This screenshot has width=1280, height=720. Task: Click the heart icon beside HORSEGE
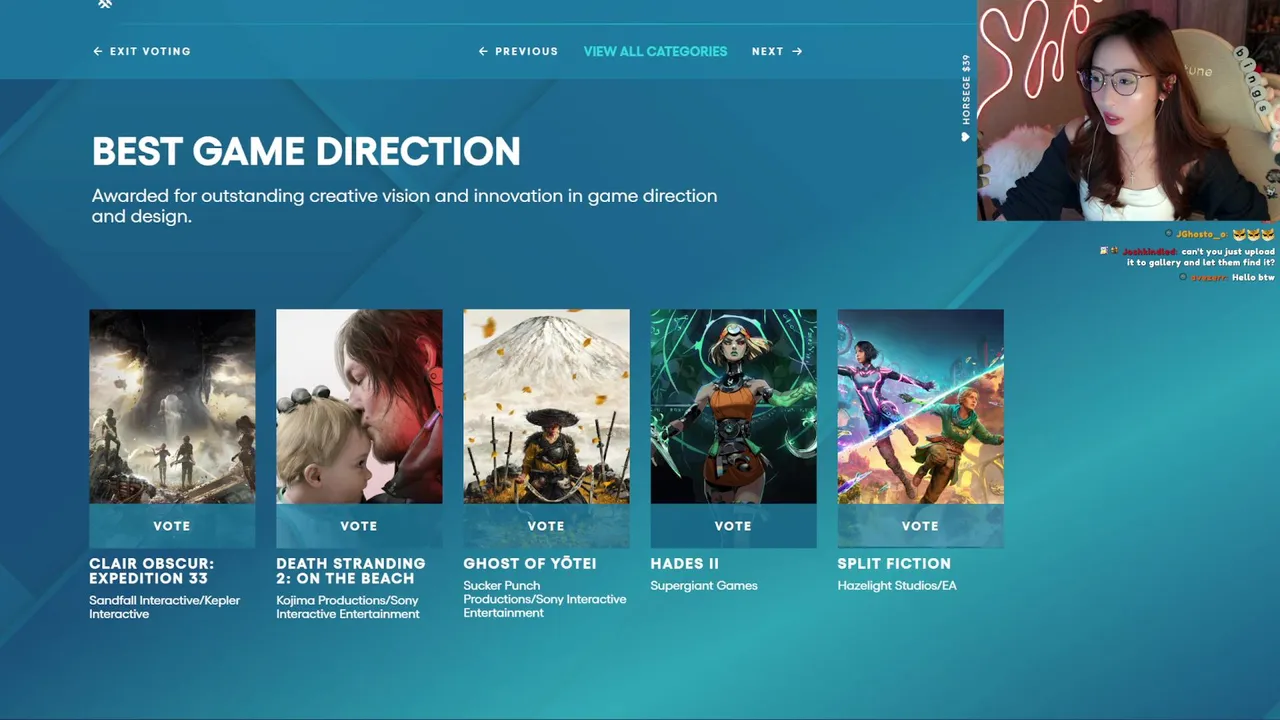coord(965,137)
